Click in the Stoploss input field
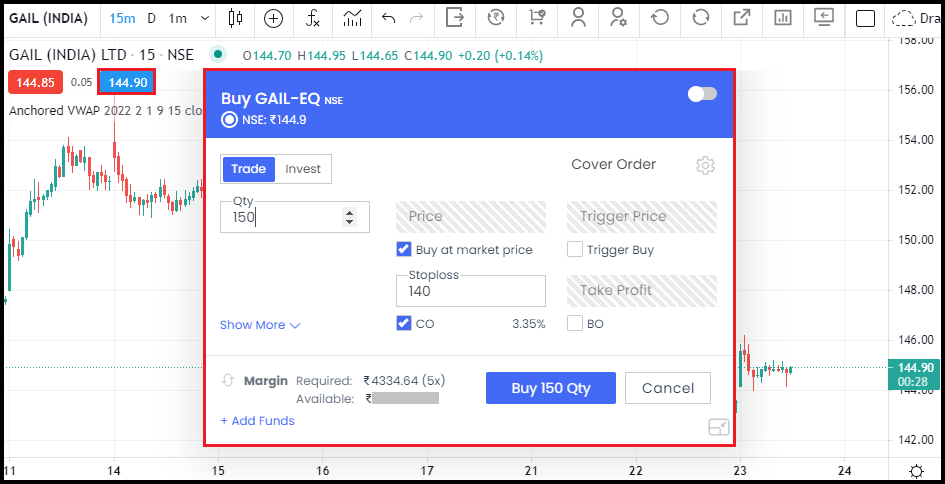945x484 pixels. (471, 291)
